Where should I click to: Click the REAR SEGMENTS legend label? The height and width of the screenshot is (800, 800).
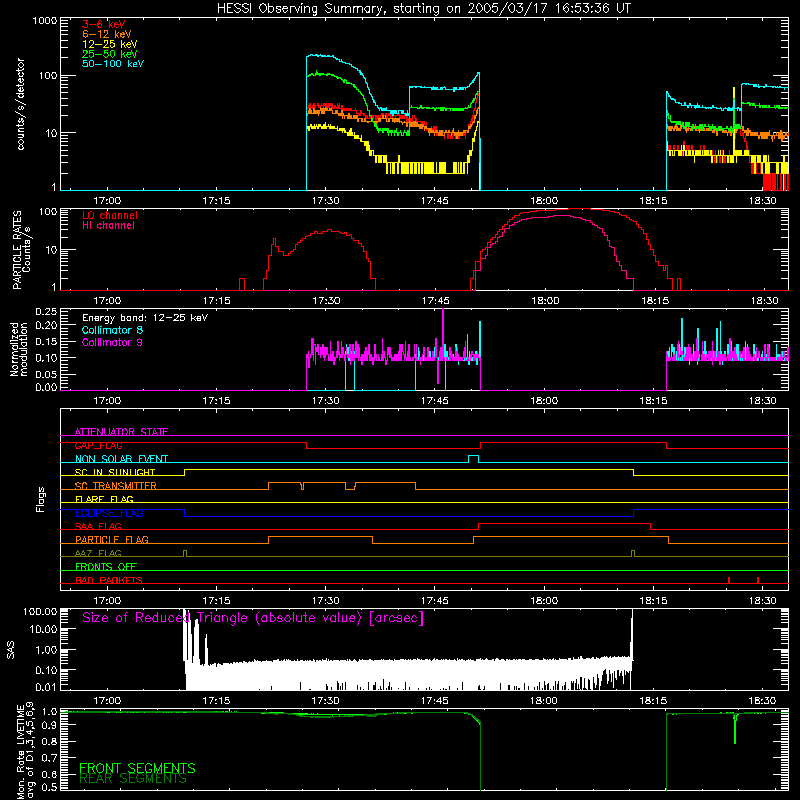pyautogui.click(x=133, y=779)
